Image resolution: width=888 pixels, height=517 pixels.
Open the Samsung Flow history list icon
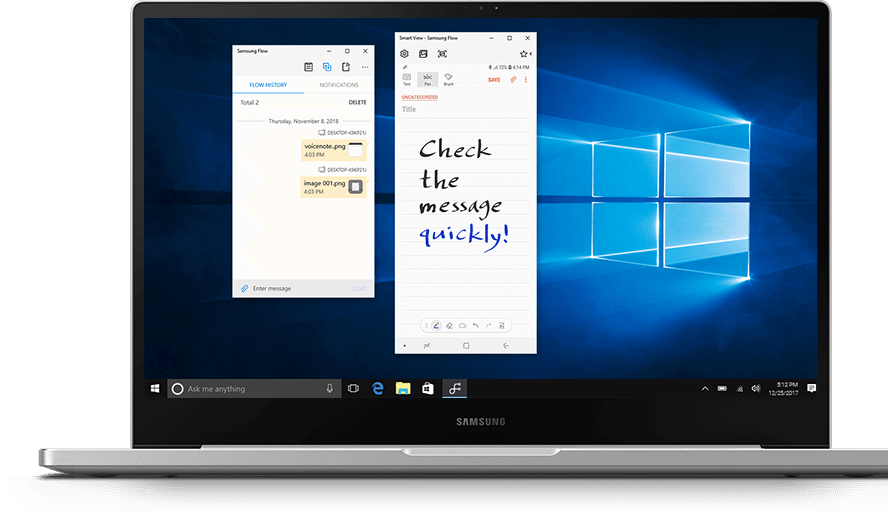[x=308, y=67]
